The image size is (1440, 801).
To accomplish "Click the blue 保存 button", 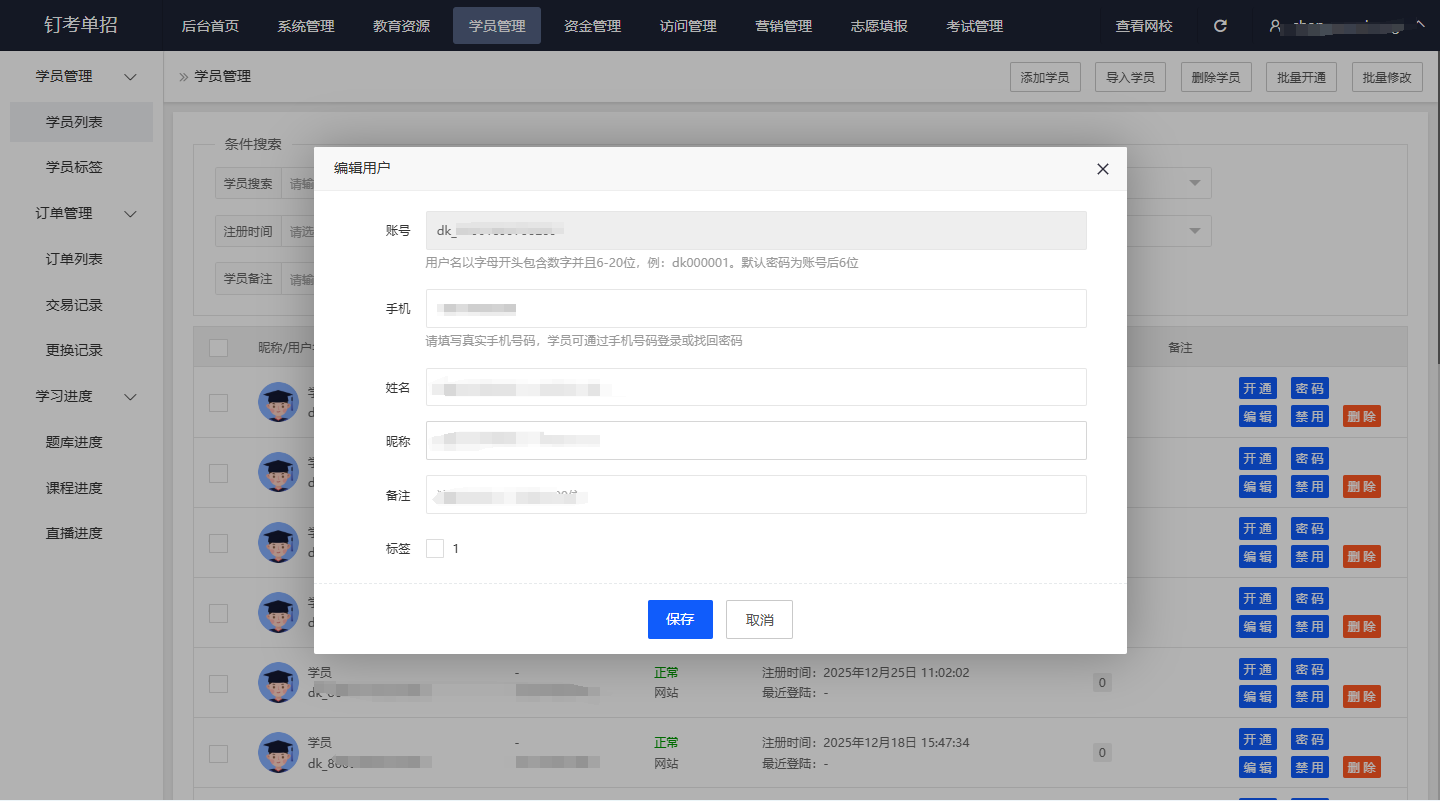I will tap(680, 619).
